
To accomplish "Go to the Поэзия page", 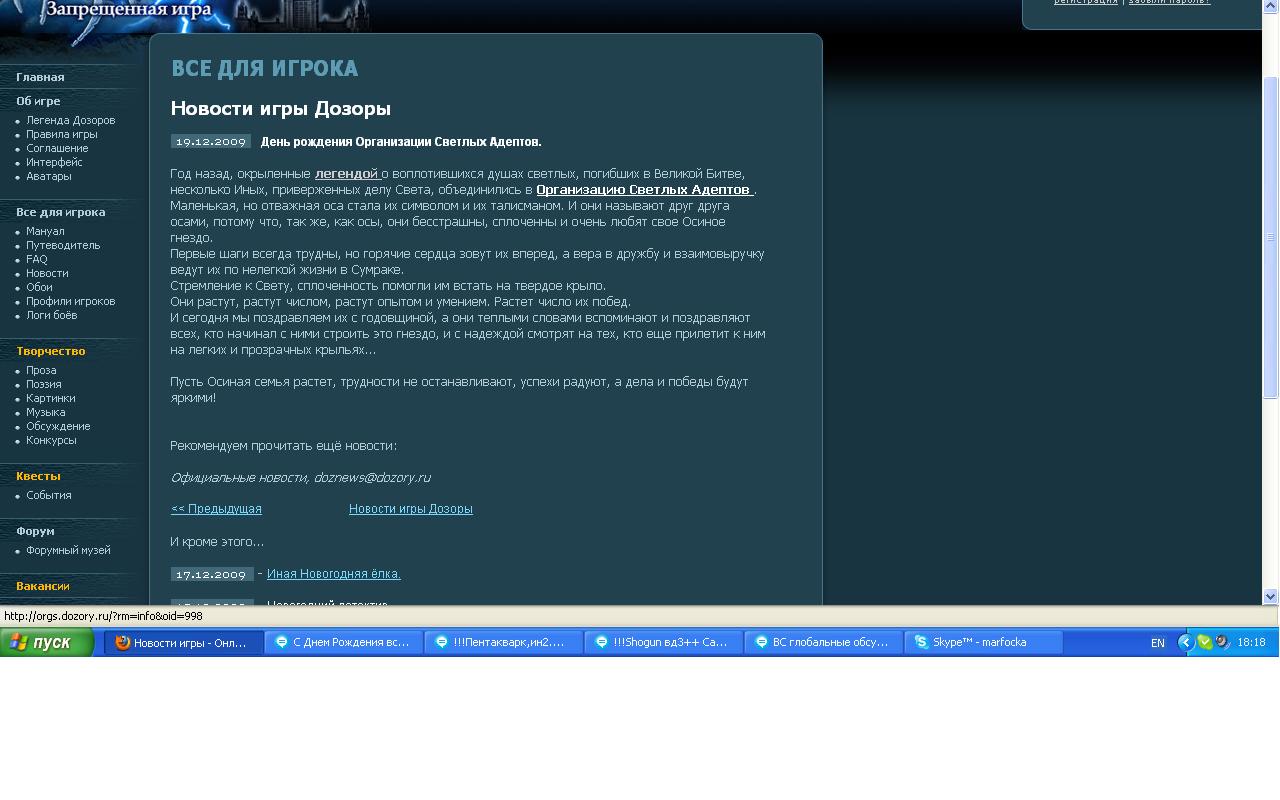I will point(44,384).
